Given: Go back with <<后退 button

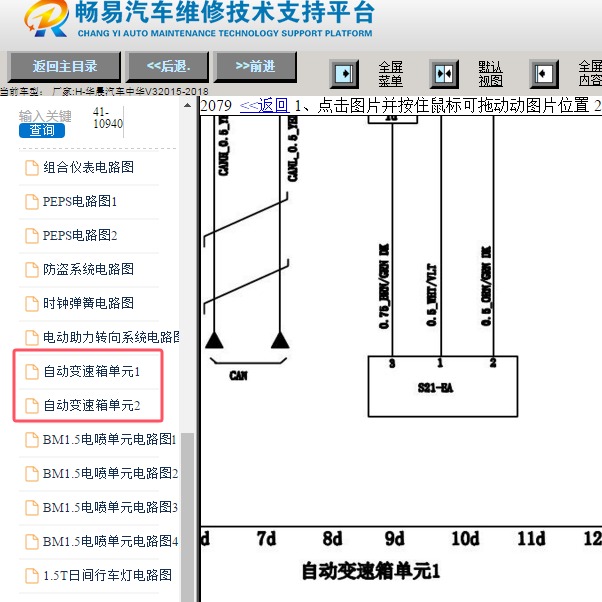Looking at the screenshot, I should pos(168,67).
